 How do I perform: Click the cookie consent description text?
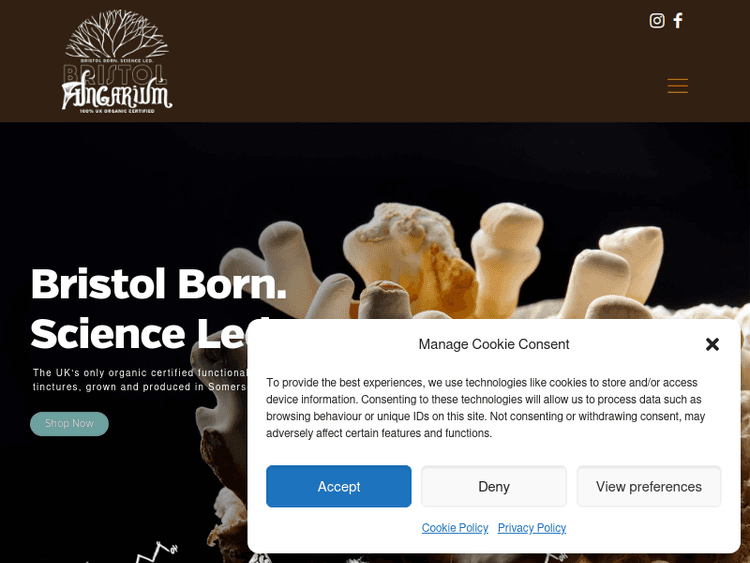[486, 408]
